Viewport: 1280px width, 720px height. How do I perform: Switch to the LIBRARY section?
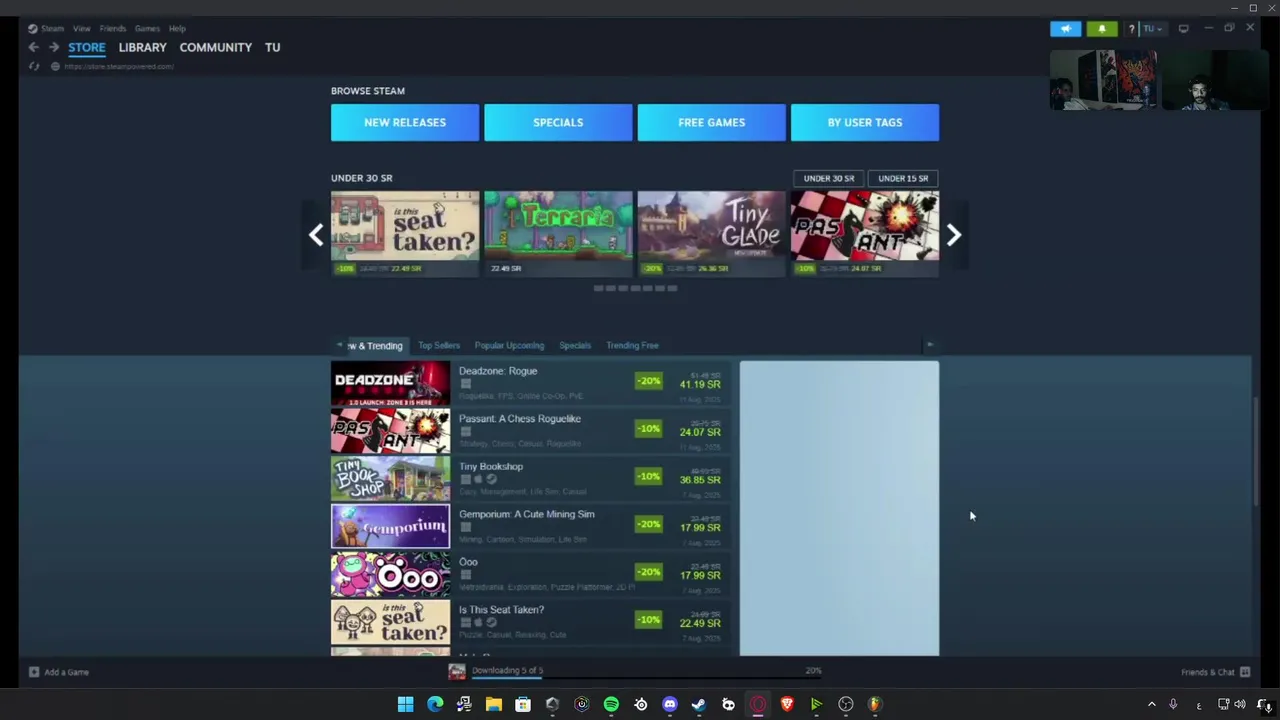(142, 47)
